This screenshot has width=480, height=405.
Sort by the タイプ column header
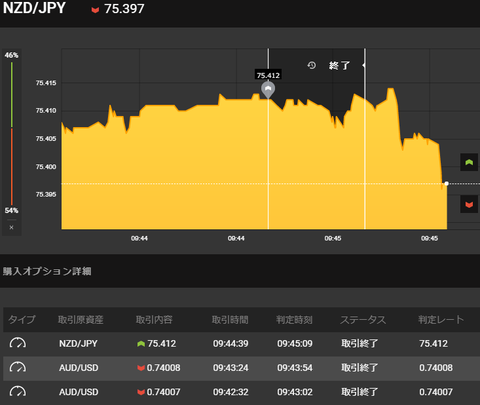(22, 319)
